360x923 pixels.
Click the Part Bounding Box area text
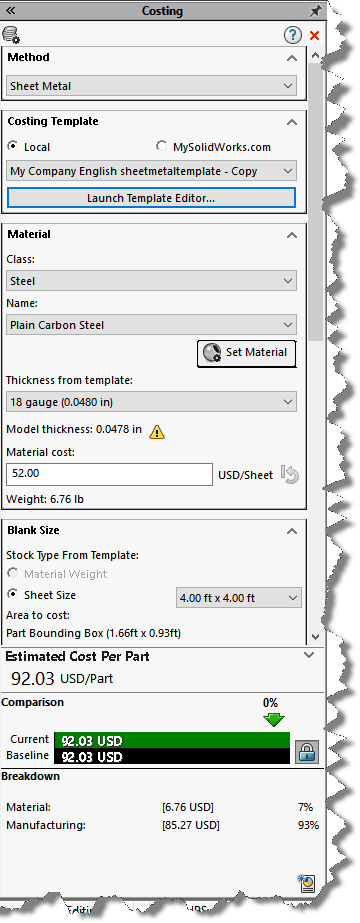point(94,633)
